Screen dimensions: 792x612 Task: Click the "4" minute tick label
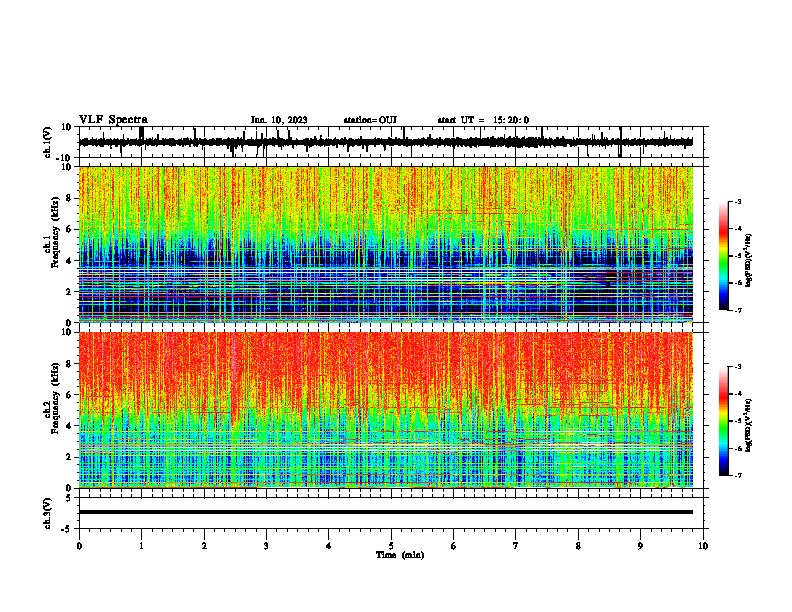pyautogui.click(x=329, y=546)
